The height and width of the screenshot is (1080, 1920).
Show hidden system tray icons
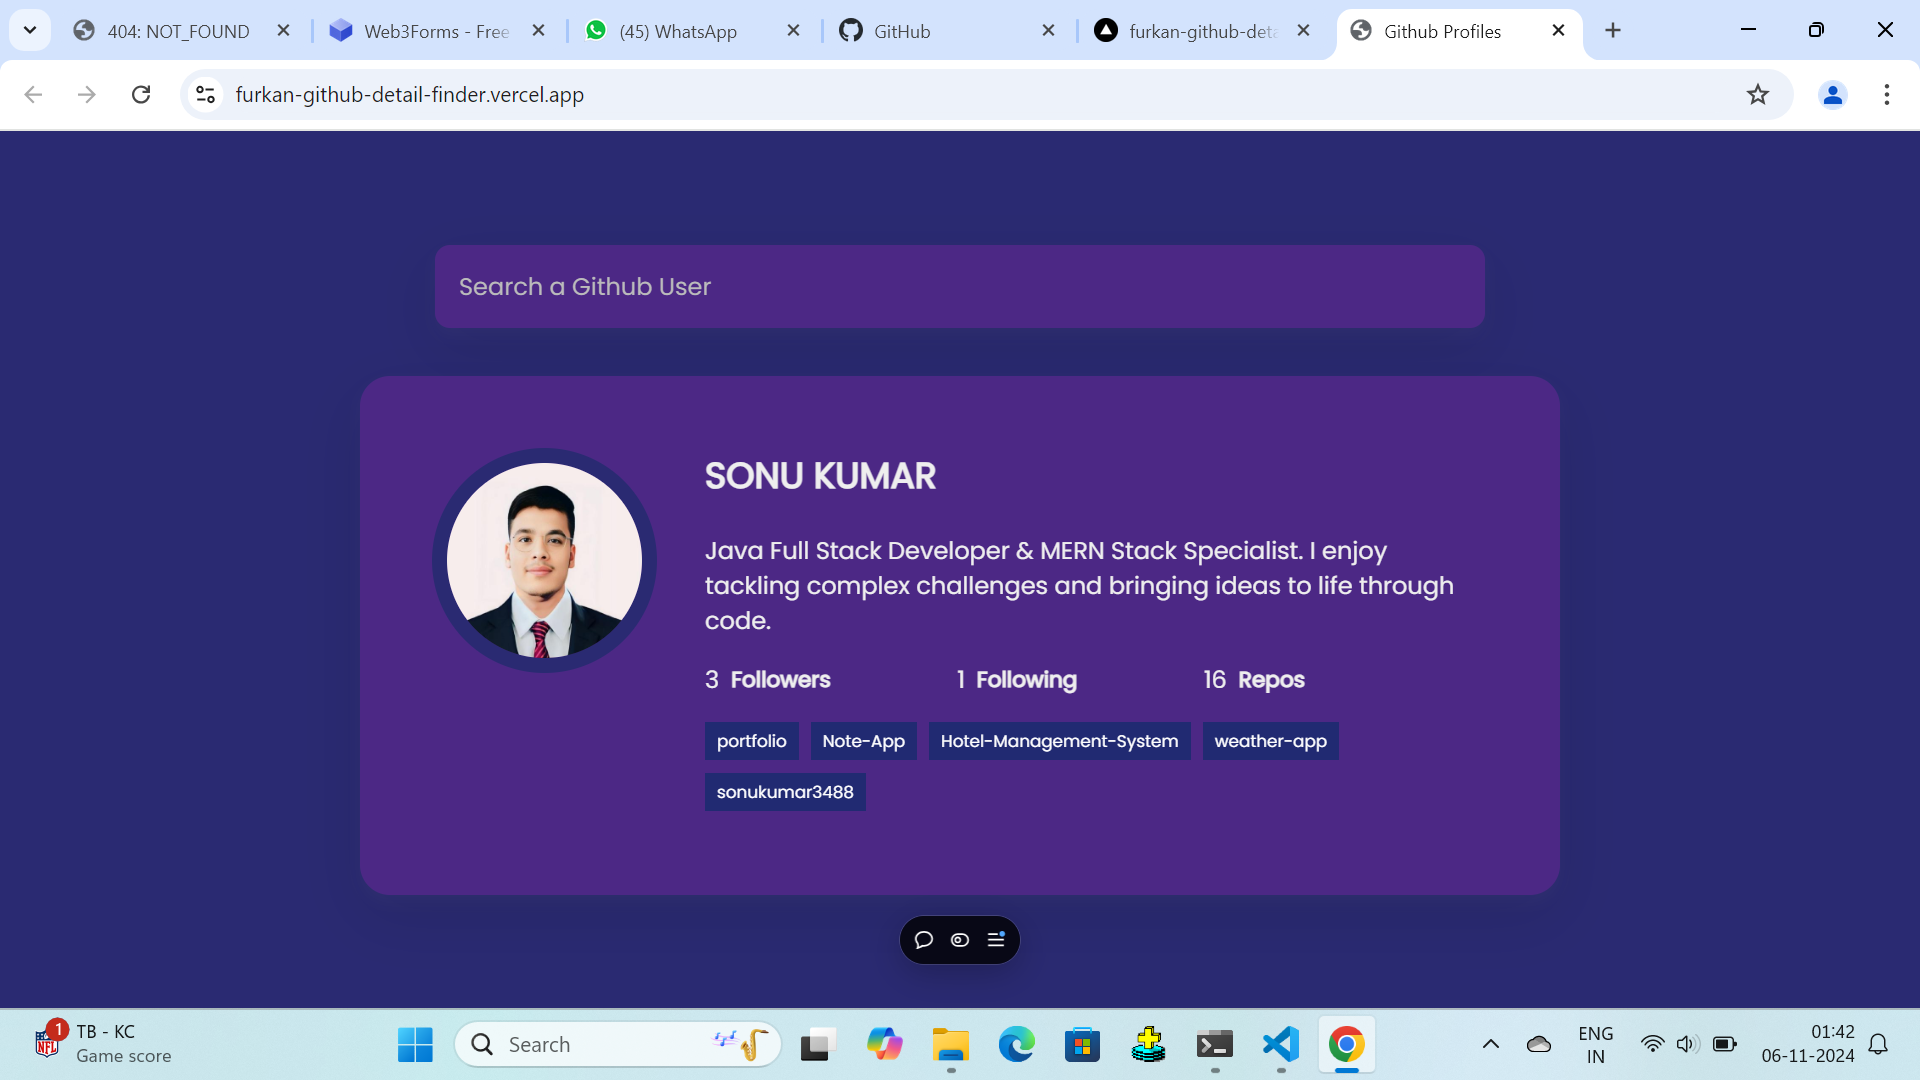tap(1490, 1044)
